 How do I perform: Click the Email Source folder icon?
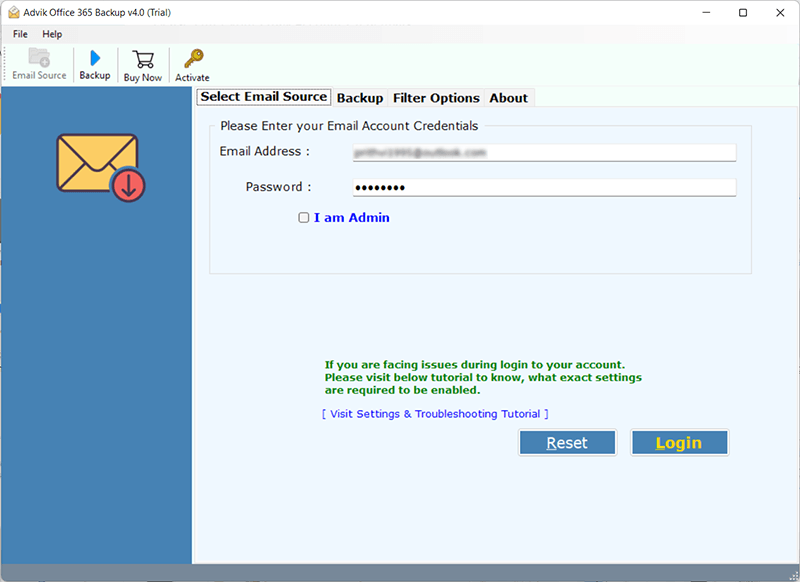pos(39,58)
